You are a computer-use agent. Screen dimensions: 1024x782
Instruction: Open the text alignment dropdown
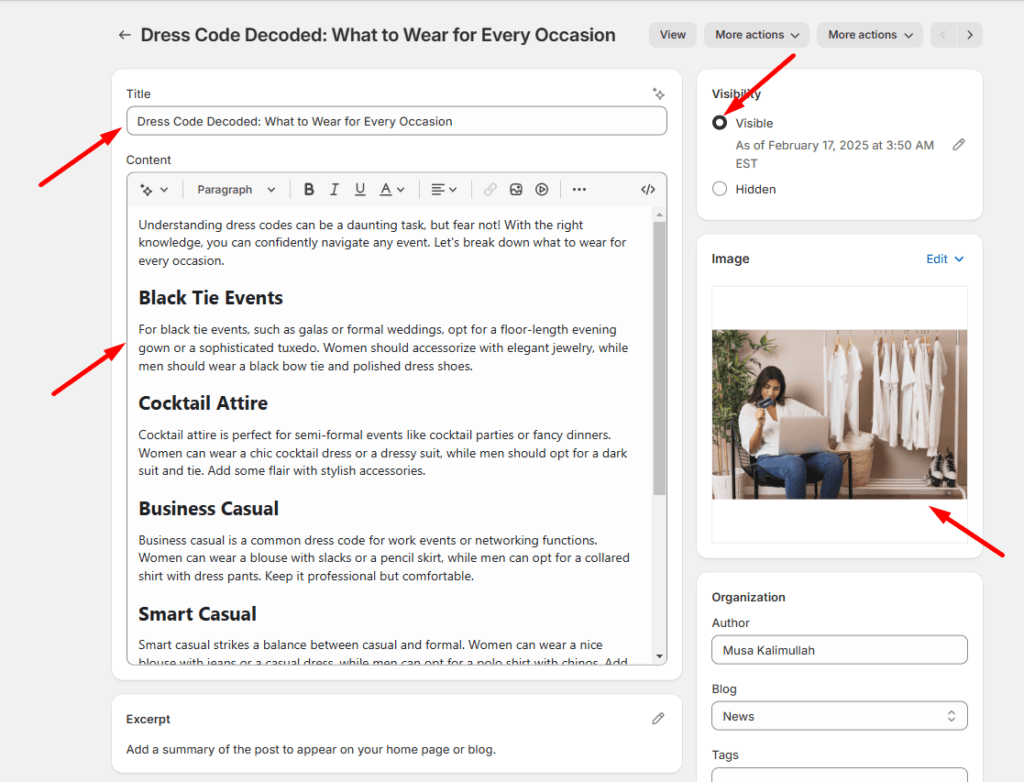click(x=443, y=189)
